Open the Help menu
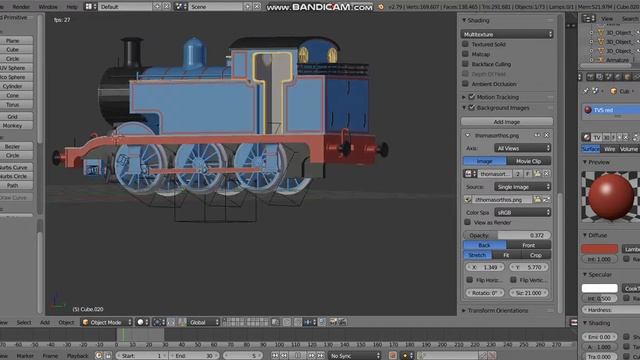This screenshot has width=640, height=360. (72, 7)
